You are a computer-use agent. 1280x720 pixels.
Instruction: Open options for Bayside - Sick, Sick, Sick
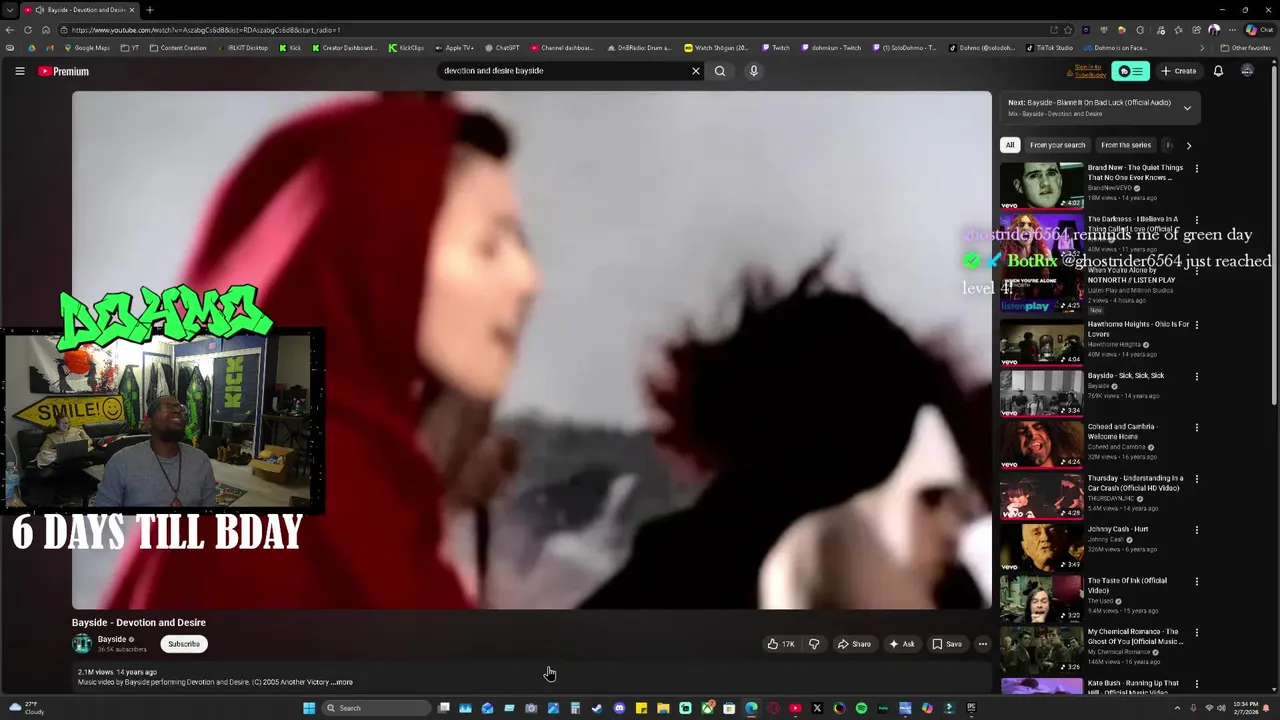[x=1197, y=376]
